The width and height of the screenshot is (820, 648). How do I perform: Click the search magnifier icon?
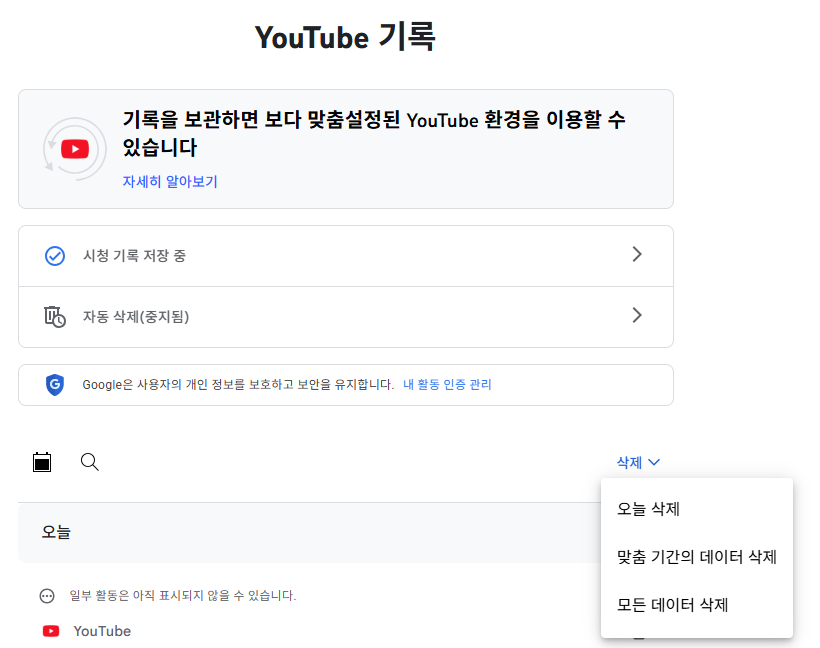click(90, 462)
